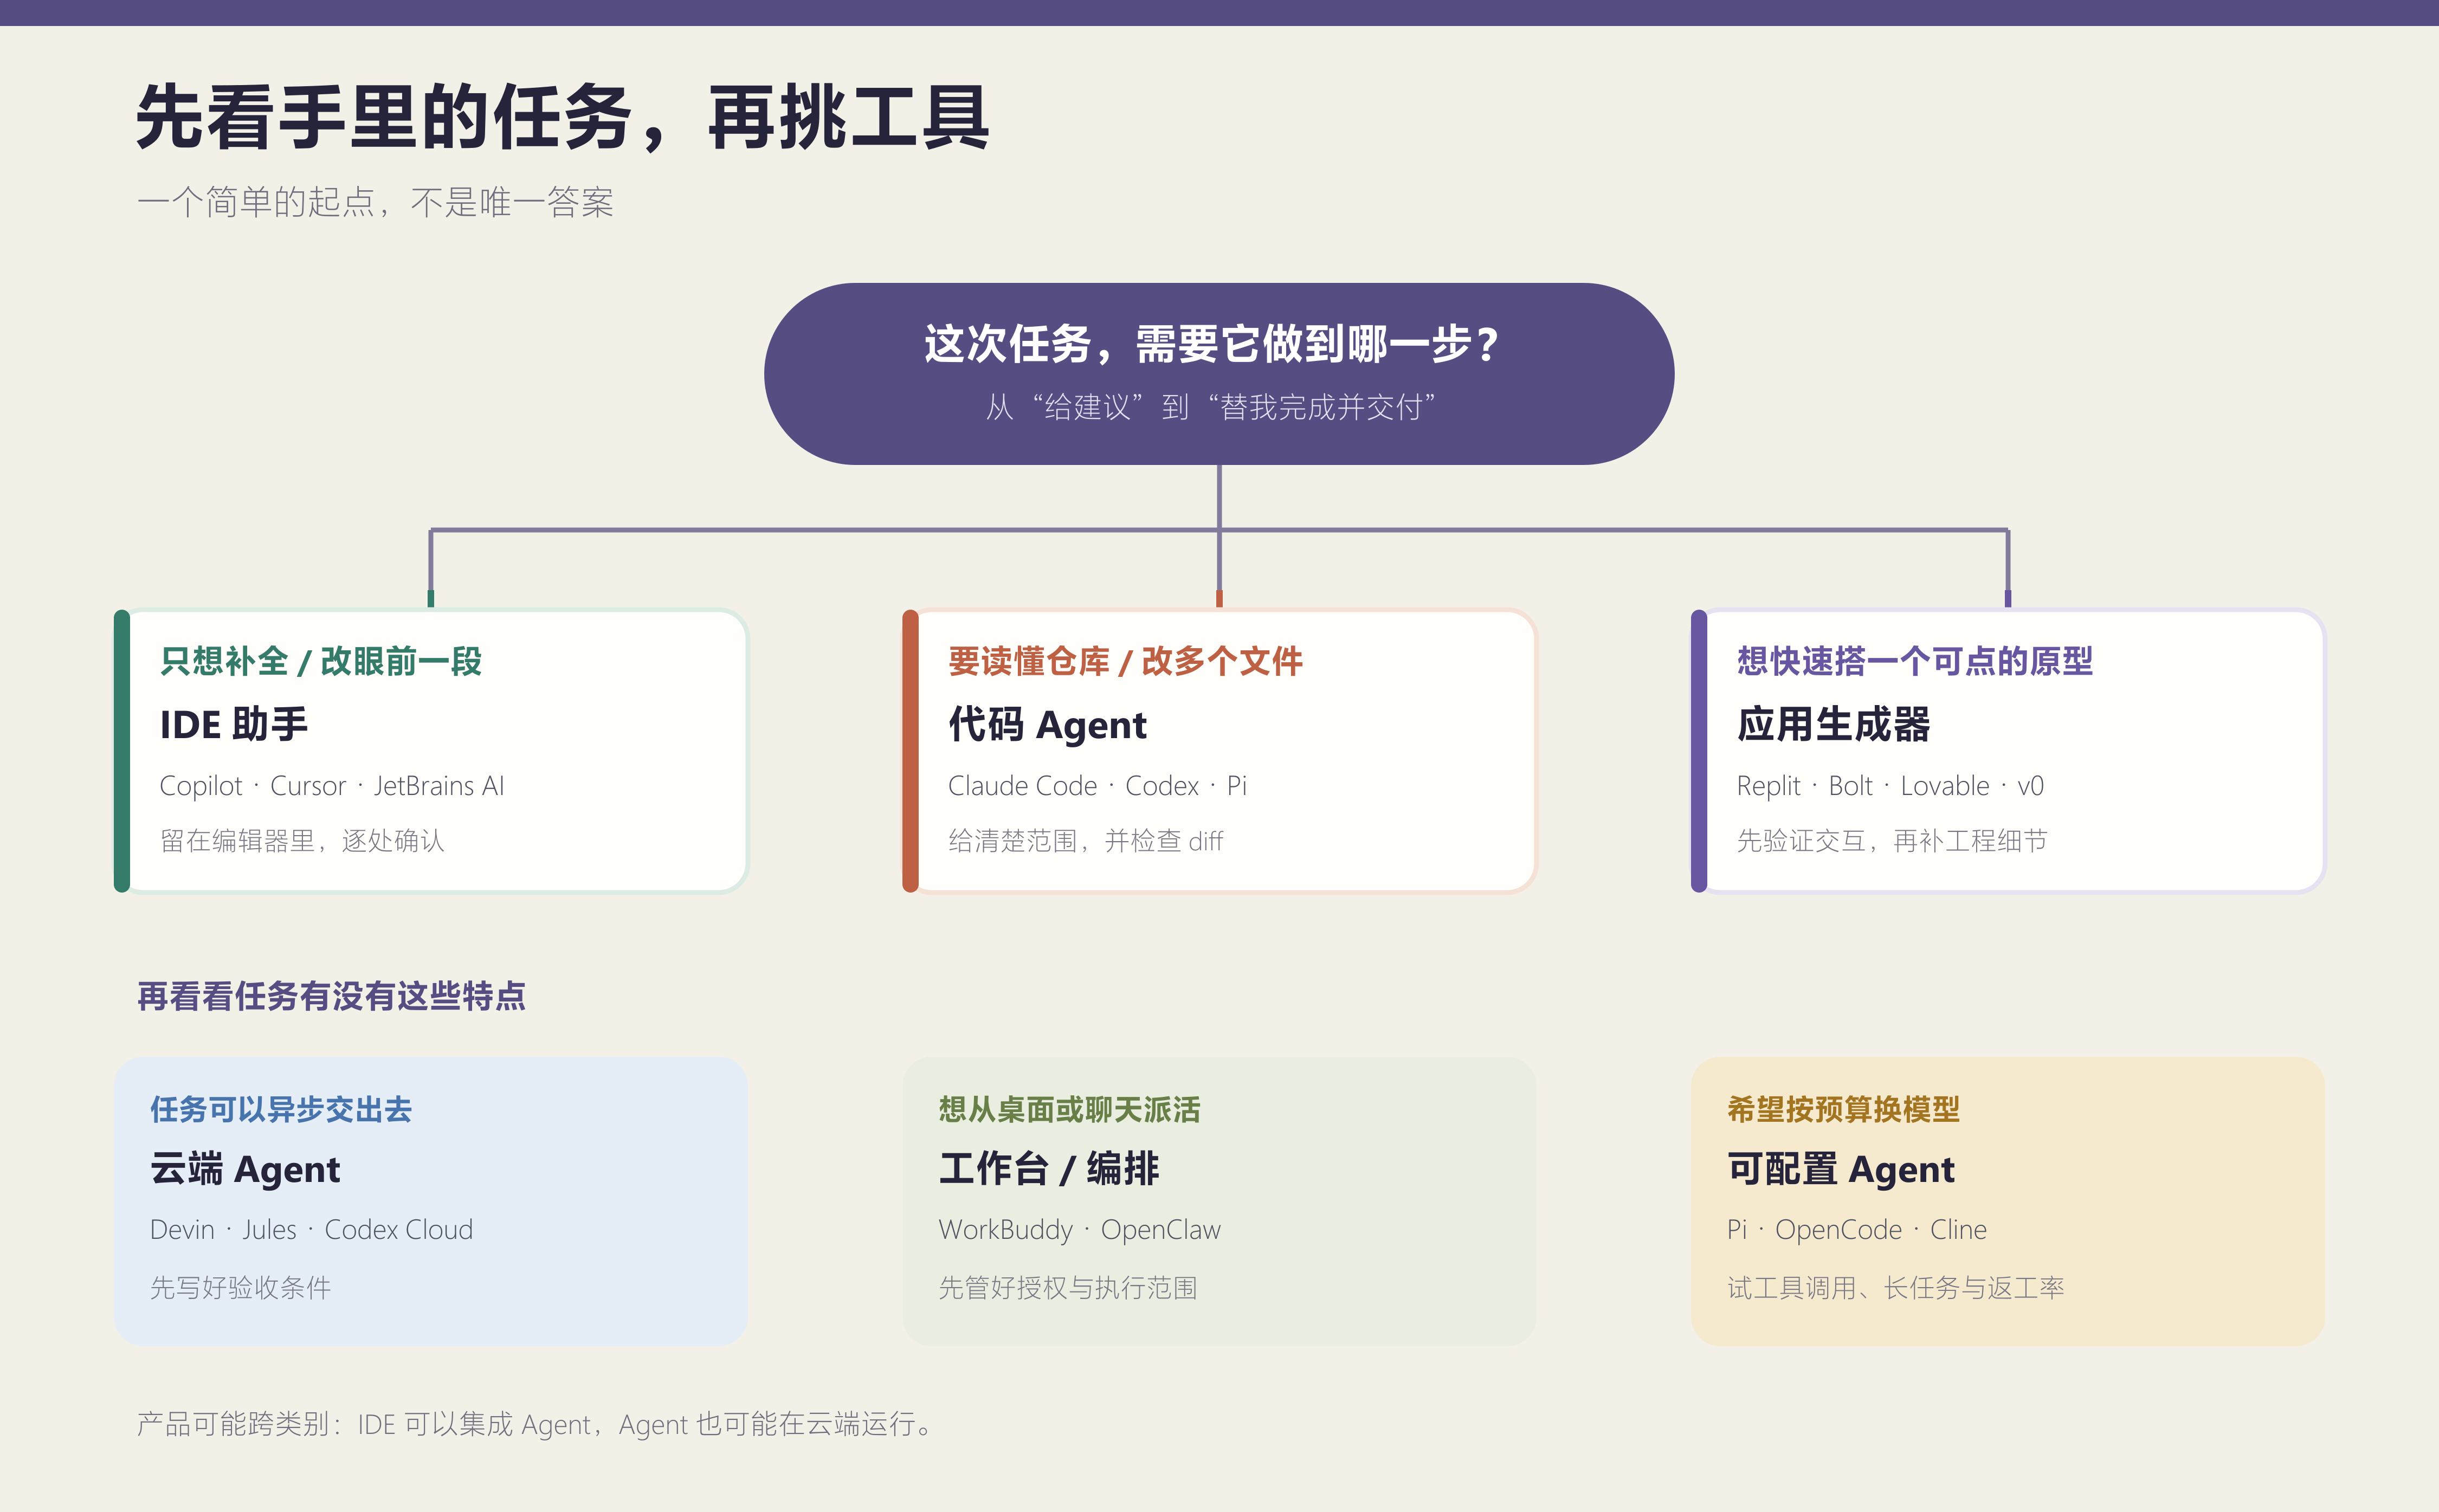The height and width of the screenshot is (1512, 2439).
Task: Click the green heading 只想补全 / 改眼前一段
Action: pos(321,661)
